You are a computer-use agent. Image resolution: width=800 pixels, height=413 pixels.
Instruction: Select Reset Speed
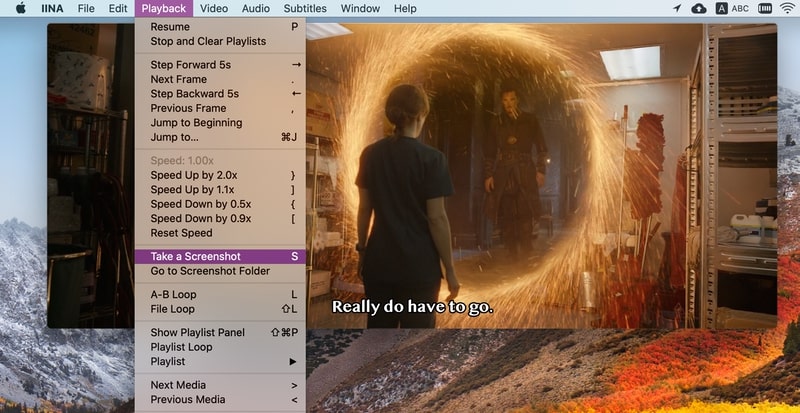tap(220, 233)
